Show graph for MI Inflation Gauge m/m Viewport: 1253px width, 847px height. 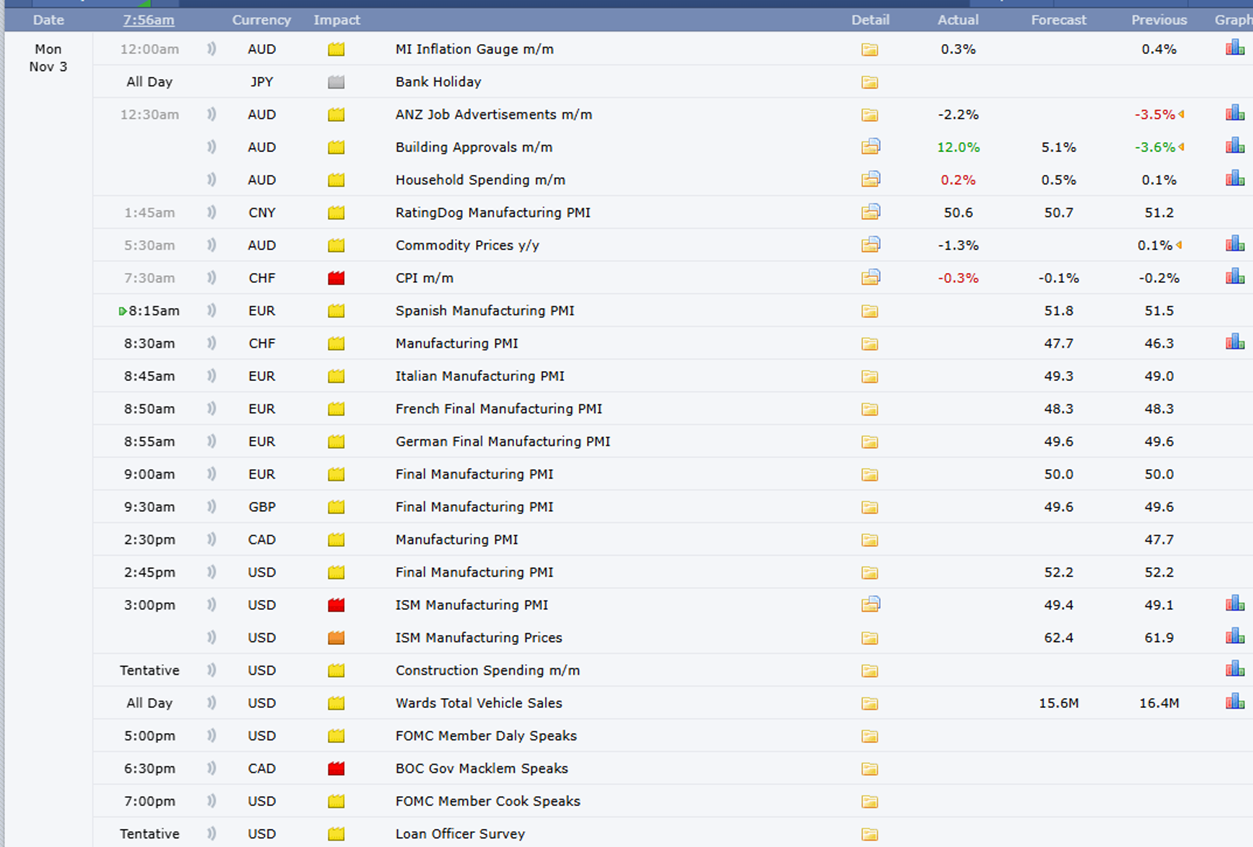pos(1235,48)
